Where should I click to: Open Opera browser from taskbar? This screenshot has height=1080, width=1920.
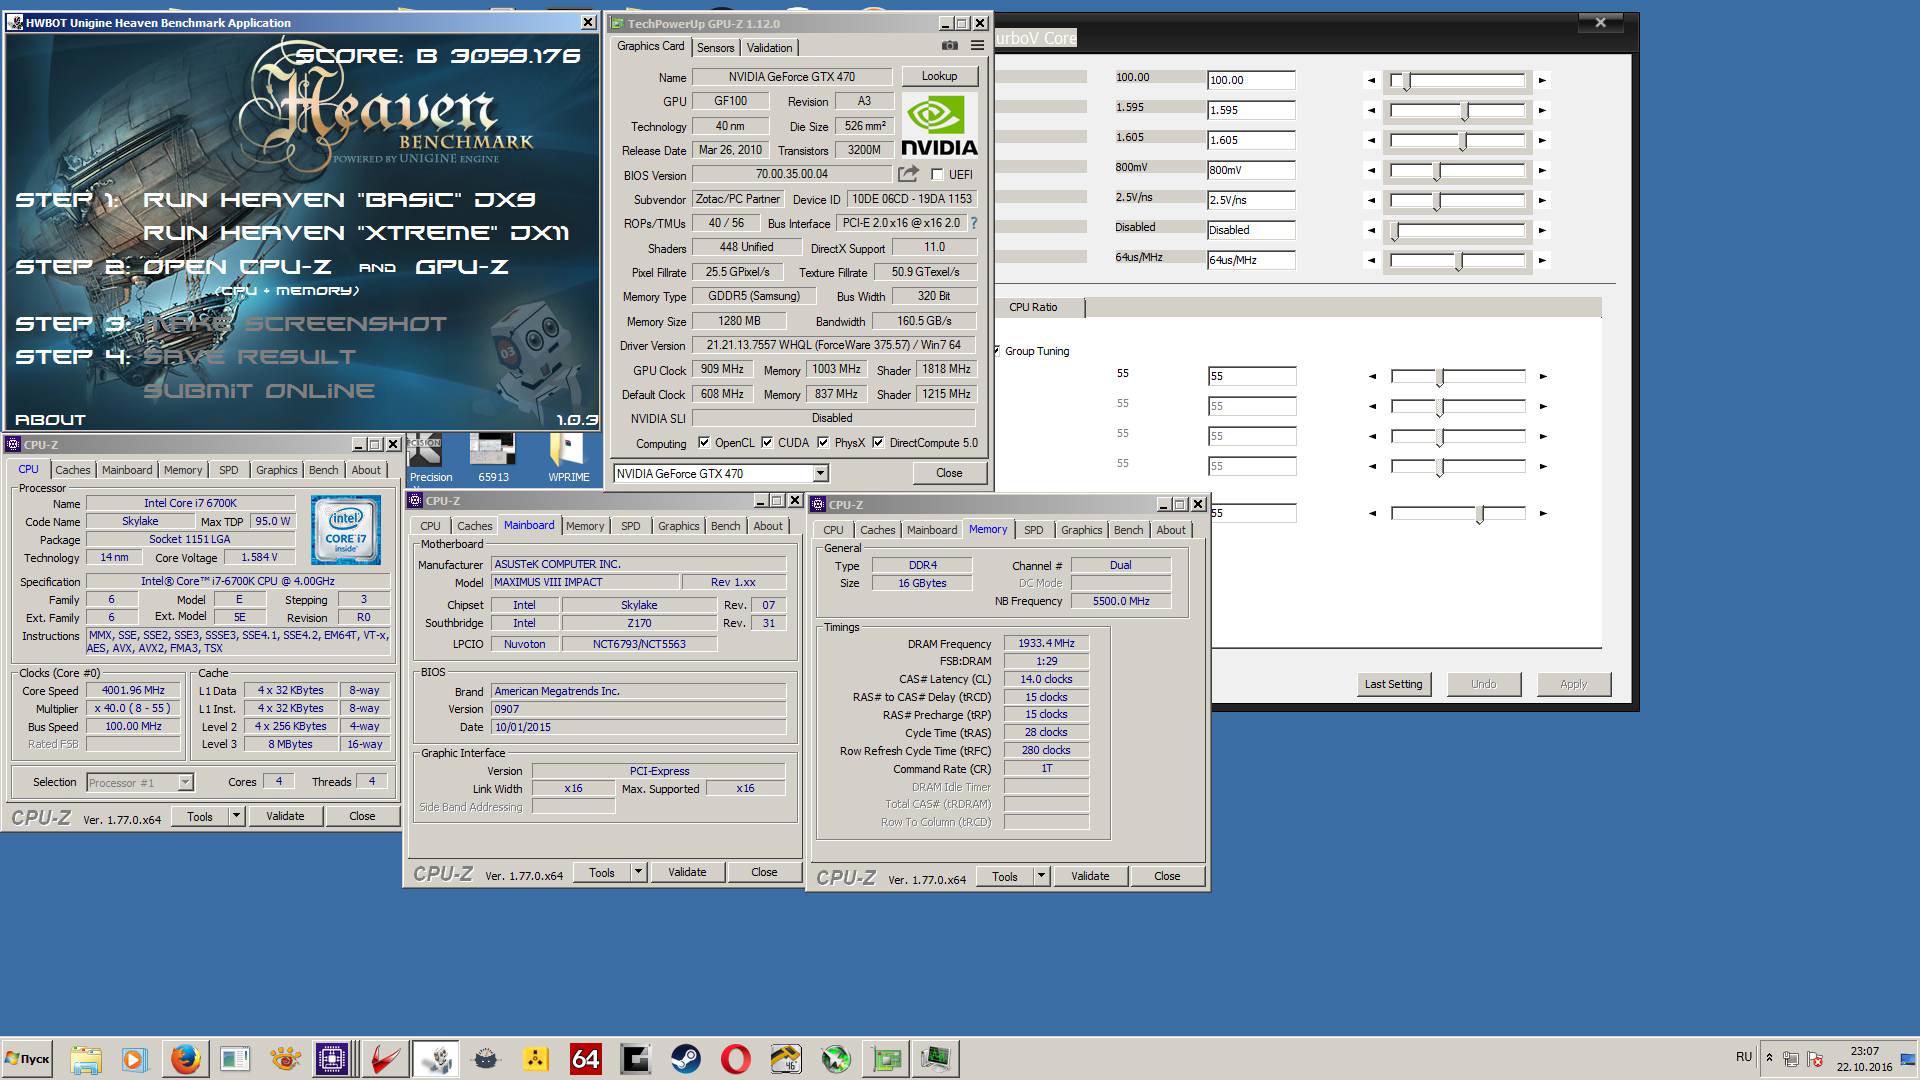pyautogui.click(x=735, y=1059)
